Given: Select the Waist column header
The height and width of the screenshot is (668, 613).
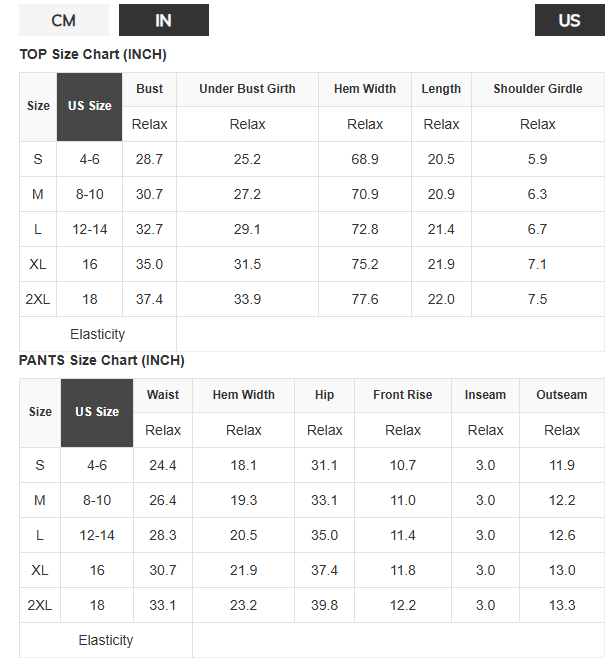Looking at the screenshot, I should pos(163,395).
